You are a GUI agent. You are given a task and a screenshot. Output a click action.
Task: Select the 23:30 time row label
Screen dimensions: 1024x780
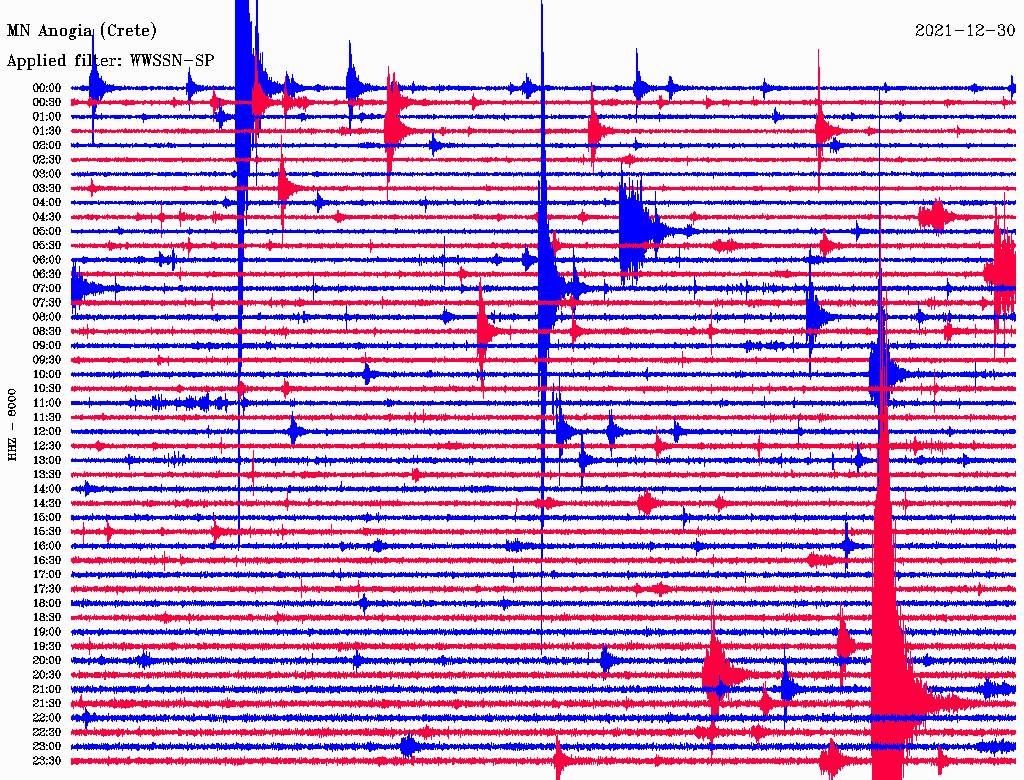47,761
